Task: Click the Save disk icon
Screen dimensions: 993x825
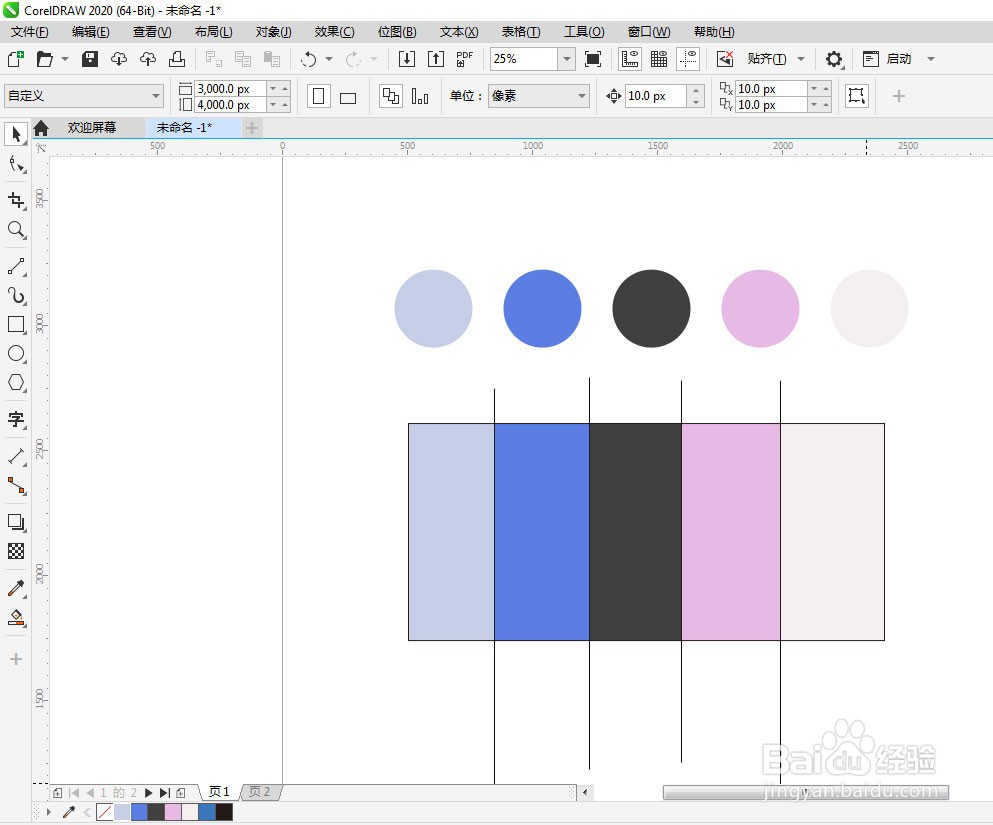Action: pos(90,59)
